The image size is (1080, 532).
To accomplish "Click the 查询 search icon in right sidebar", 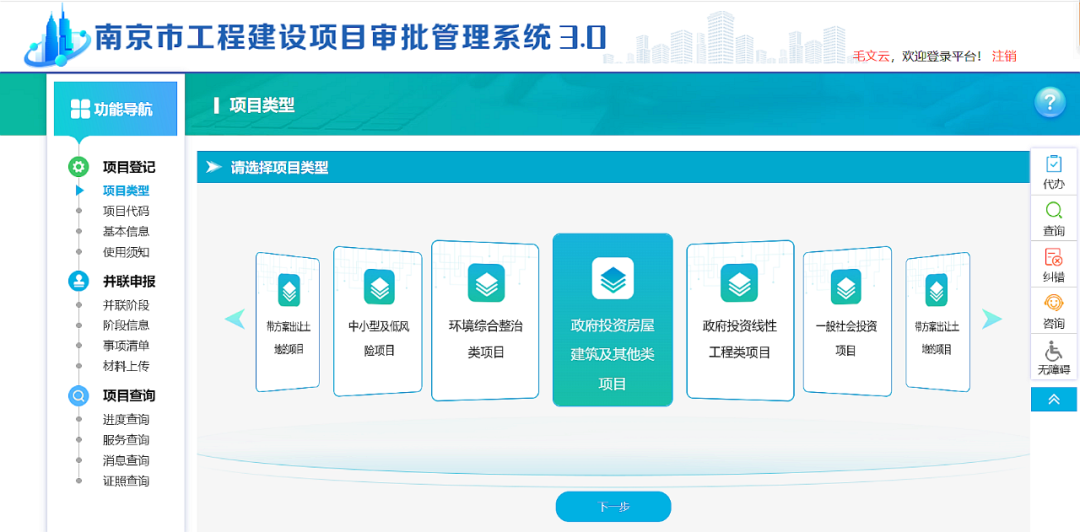I will (x=1053, y=217).
